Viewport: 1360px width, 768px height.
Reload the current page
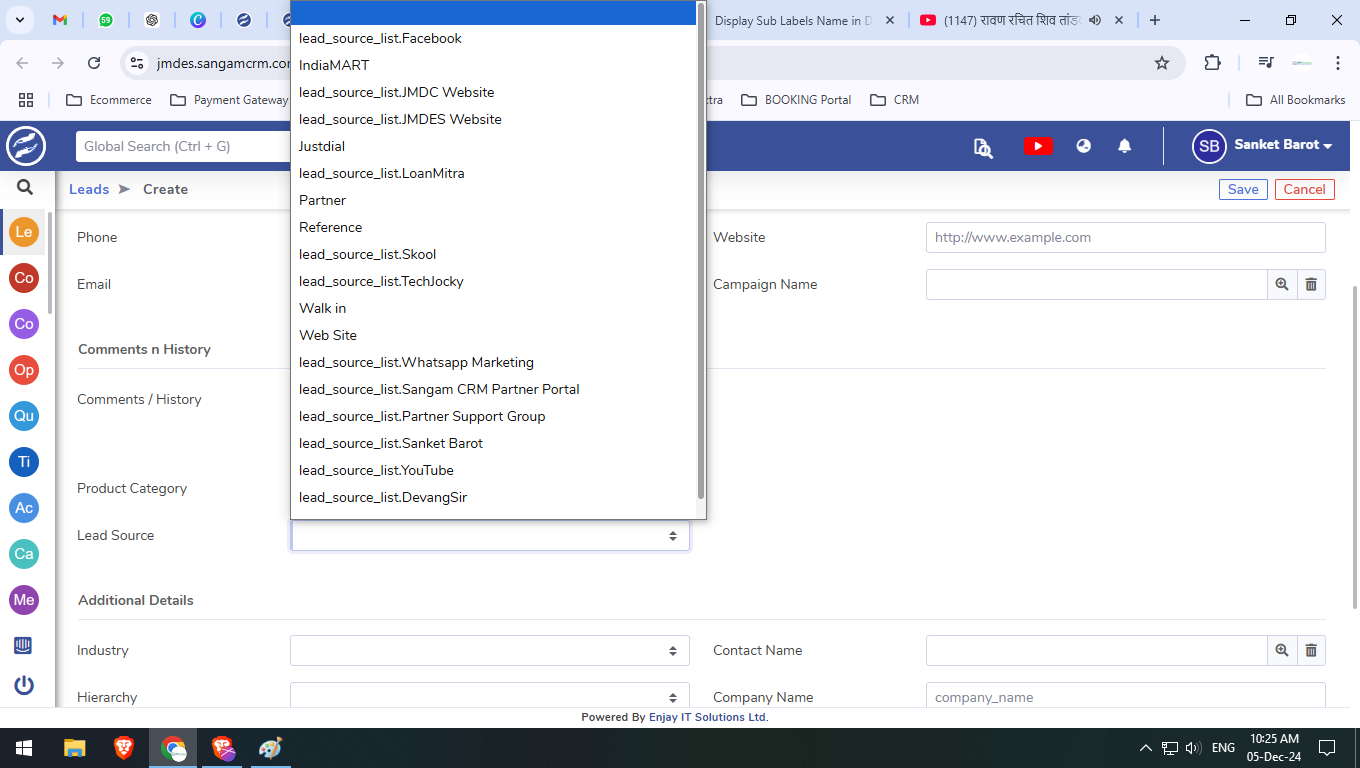pos(94,63)
